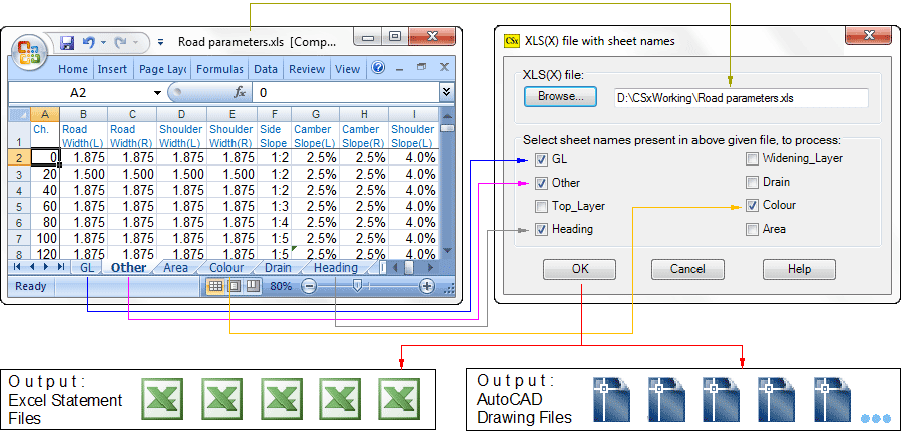Click the Browse... button
This screenshot has width=901, height=432.
(x=560, y=97)
